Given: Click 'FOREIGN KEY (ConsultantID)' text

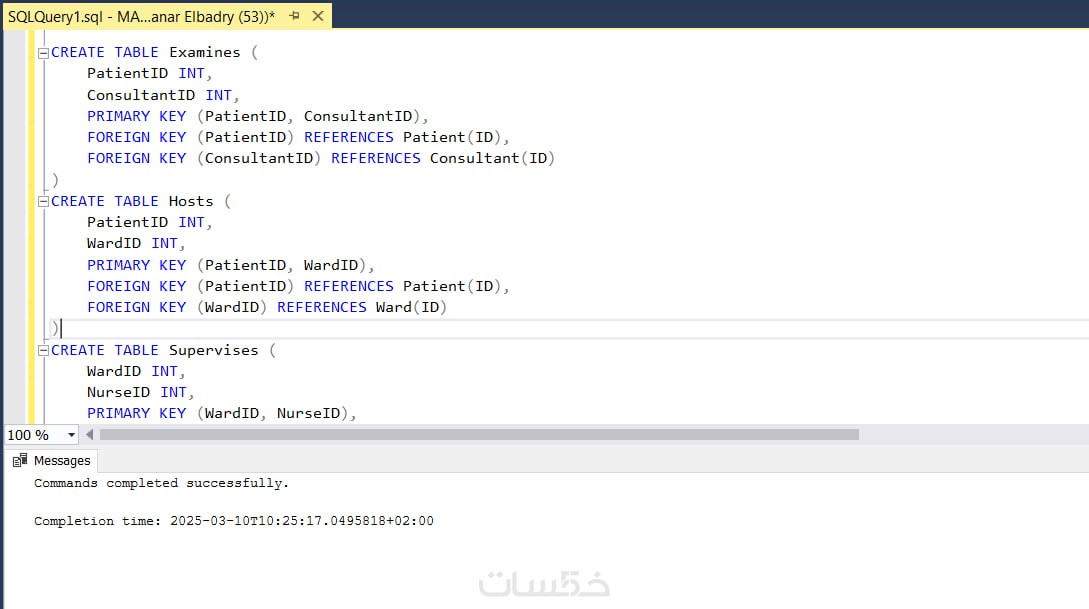Looking at the screenshot, I should pos(204,158).
